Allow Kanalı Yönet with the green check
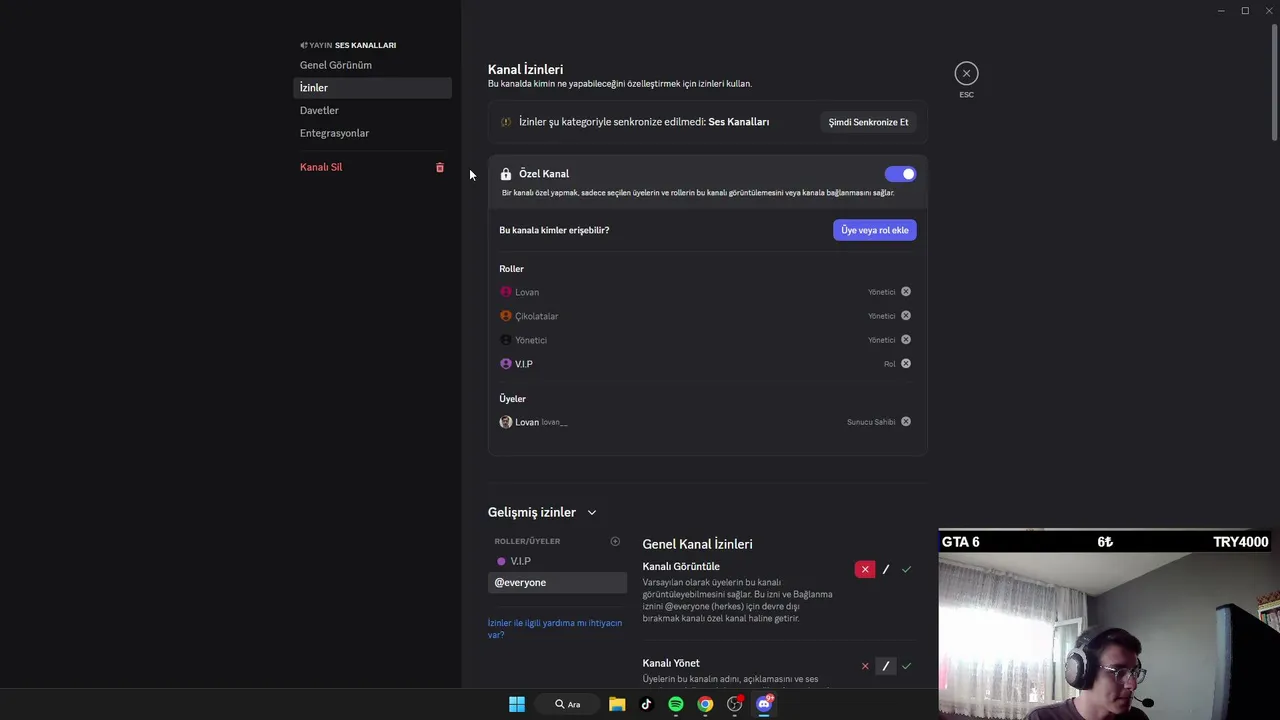Viewport: 1280px width, 720px height. coord(906,666)
